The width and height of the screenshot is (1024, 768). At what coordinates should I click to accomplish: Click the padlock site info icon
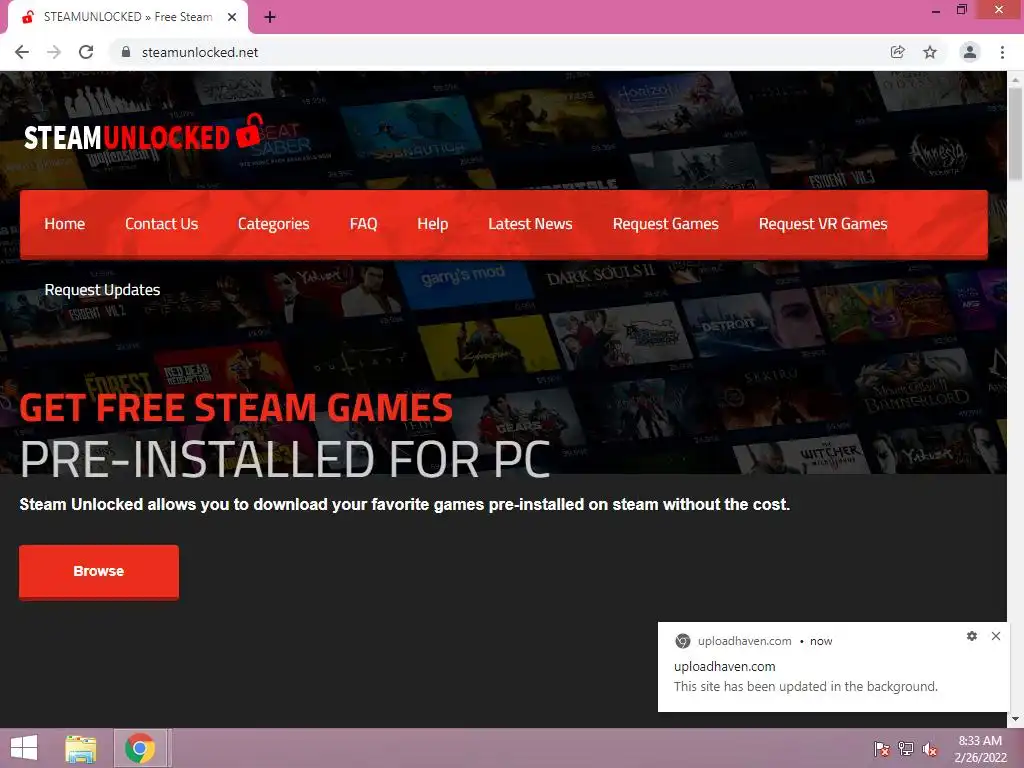(126, 52)
